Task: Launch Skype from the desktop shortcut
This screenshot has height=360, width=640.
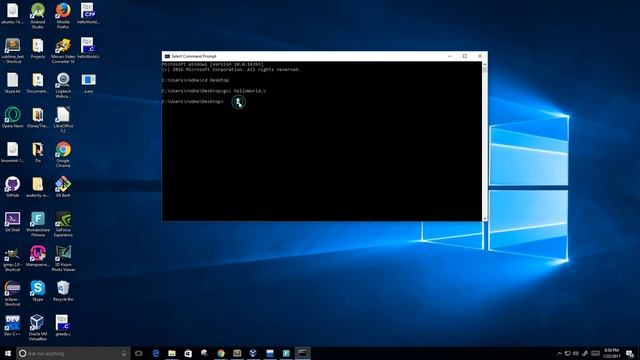Action: pos(38,291)
